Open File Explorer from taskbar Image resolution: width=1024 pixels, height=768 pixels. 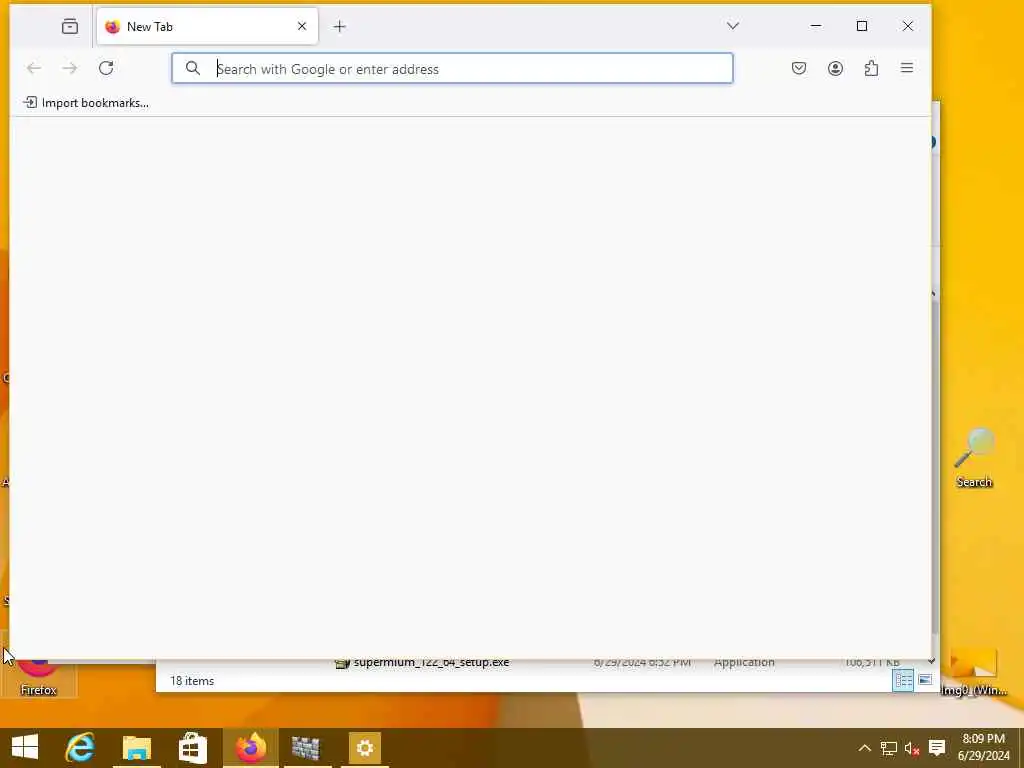(x=136, y=748)
